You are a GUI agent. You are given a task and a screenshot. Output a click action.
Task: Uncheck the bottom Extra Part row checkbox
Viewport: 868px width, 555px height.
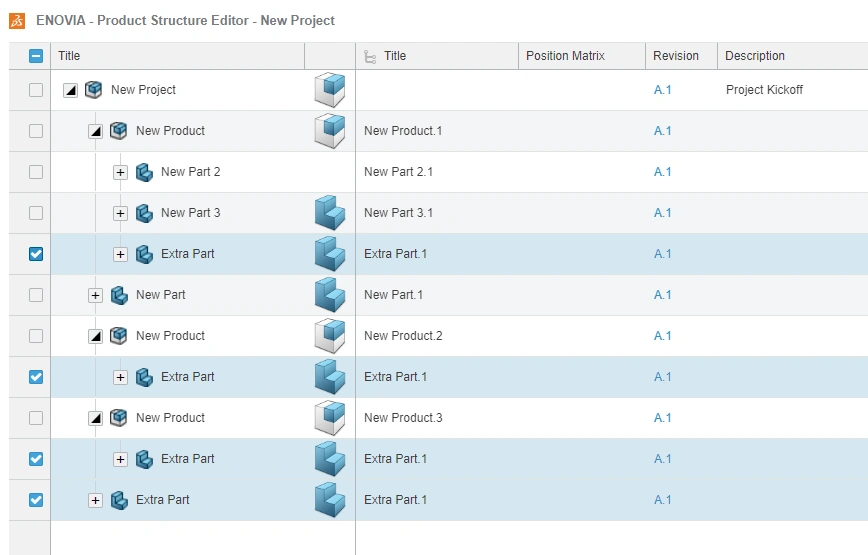pos(36,500)
